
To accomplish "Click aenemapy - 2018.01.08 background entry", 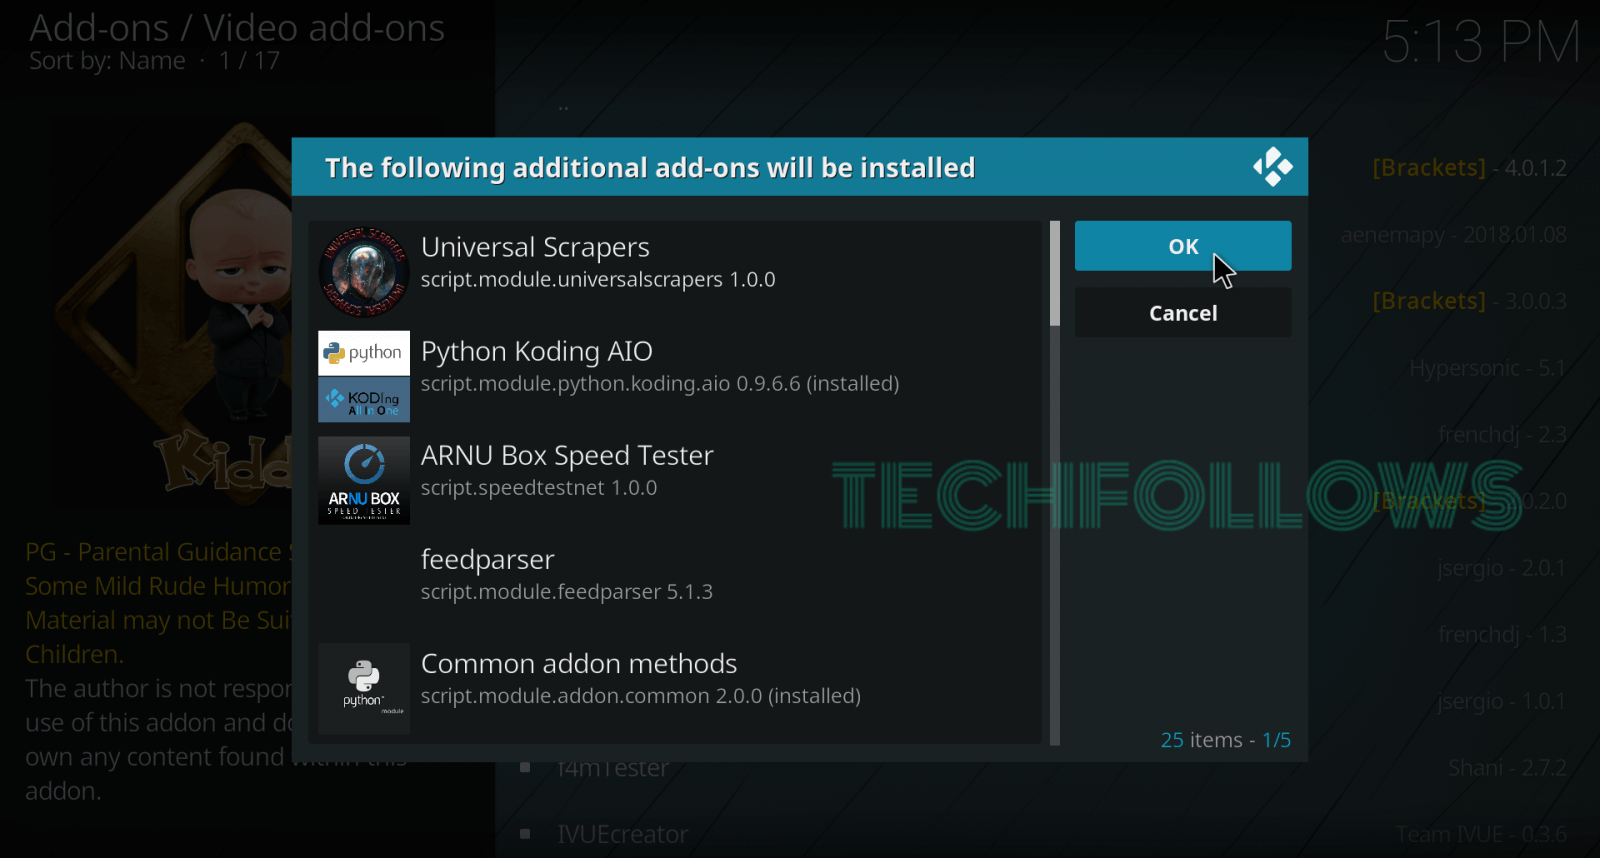I will point(1454,235).
